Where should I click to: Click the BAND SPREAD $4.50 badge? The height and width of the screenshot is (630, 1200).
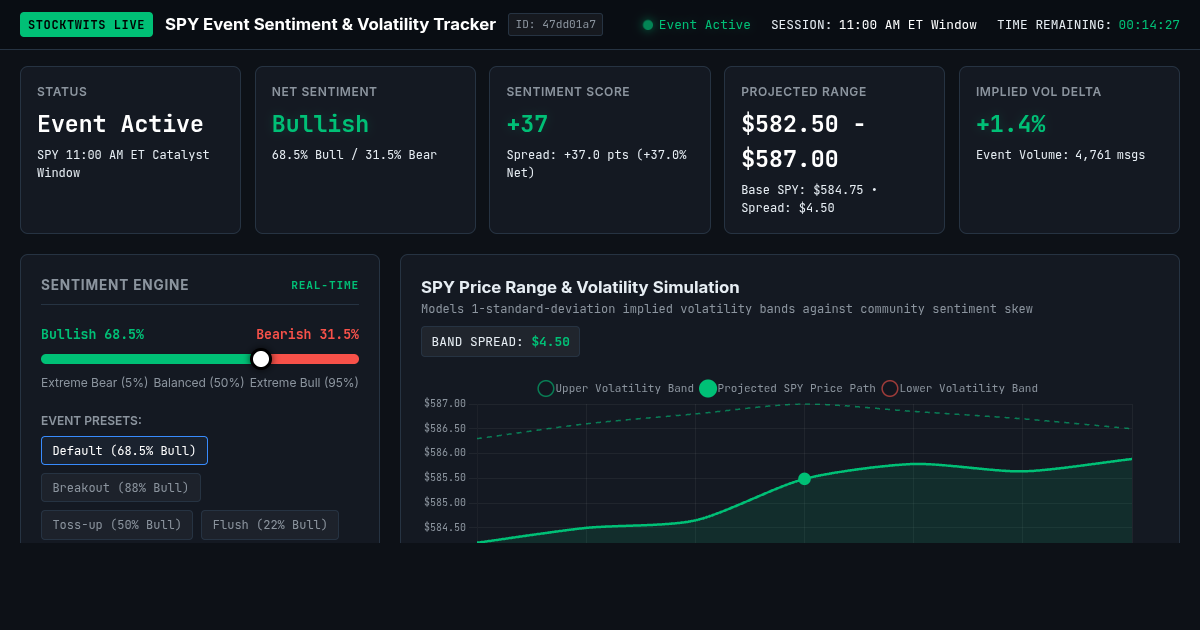click(500, 342)
